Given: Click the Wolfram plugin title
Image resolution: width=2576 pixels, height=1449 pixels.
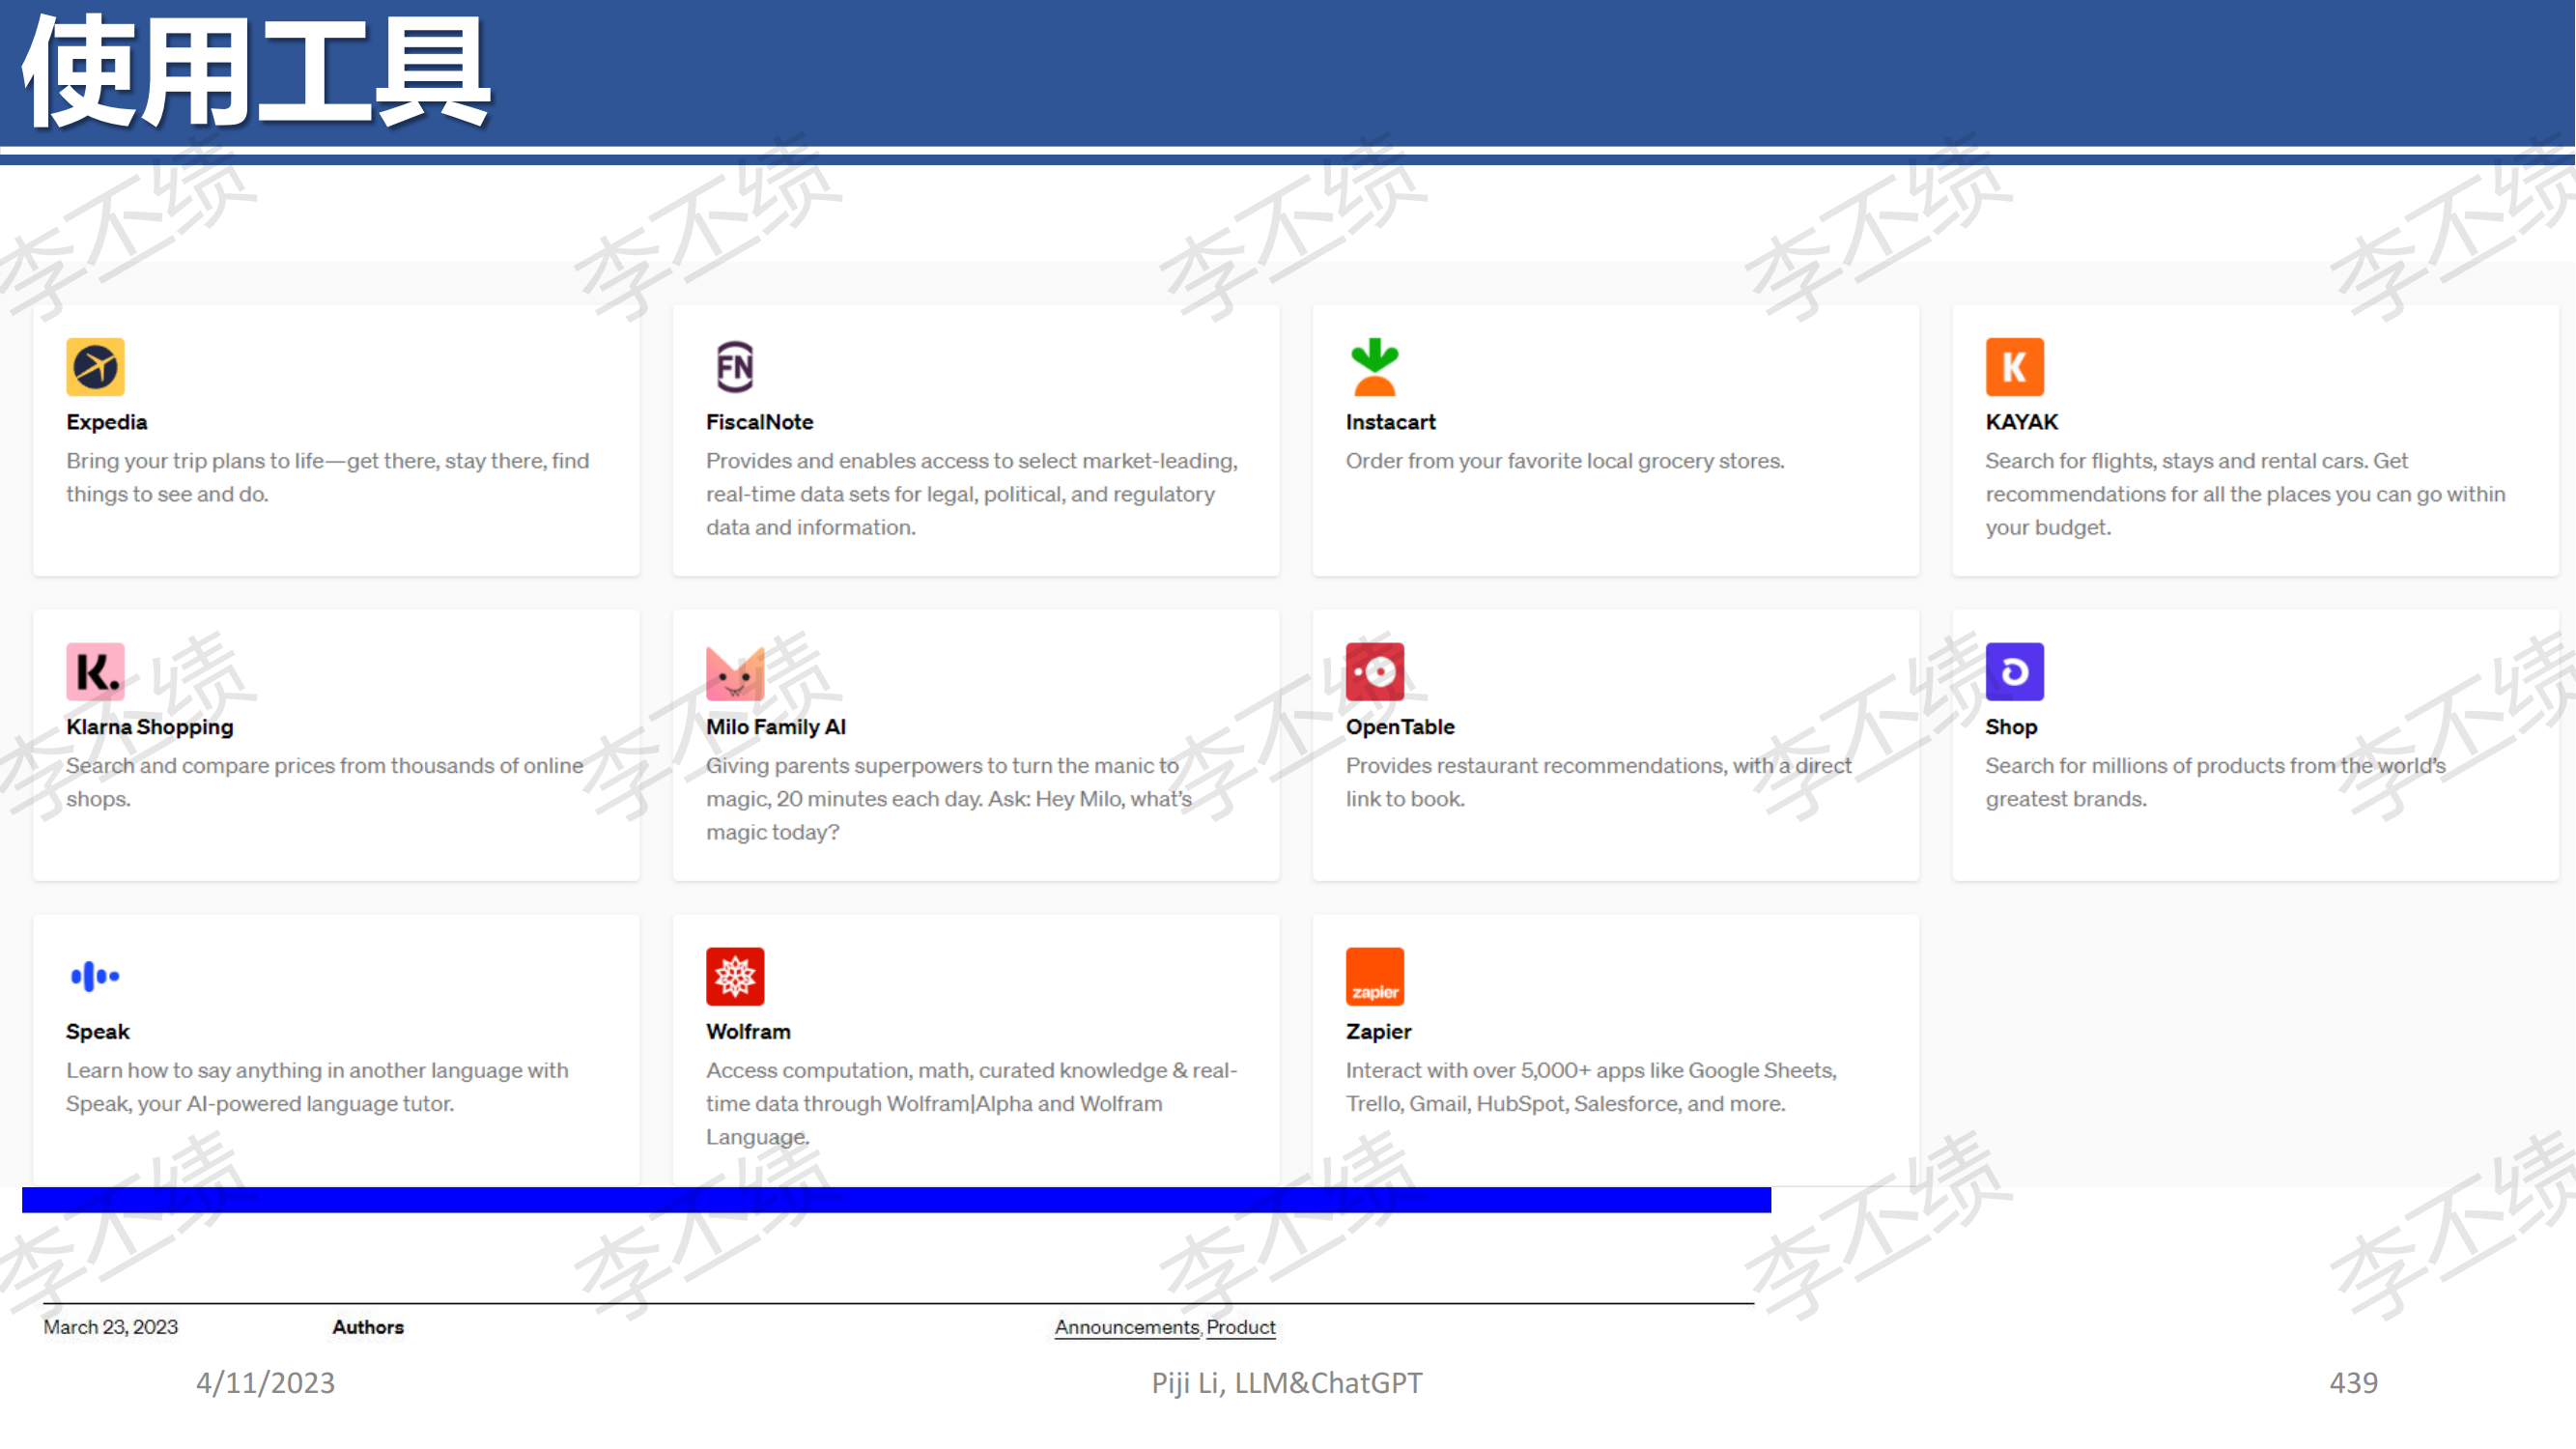Looking at the screenshot, I should coord(748,1032).
